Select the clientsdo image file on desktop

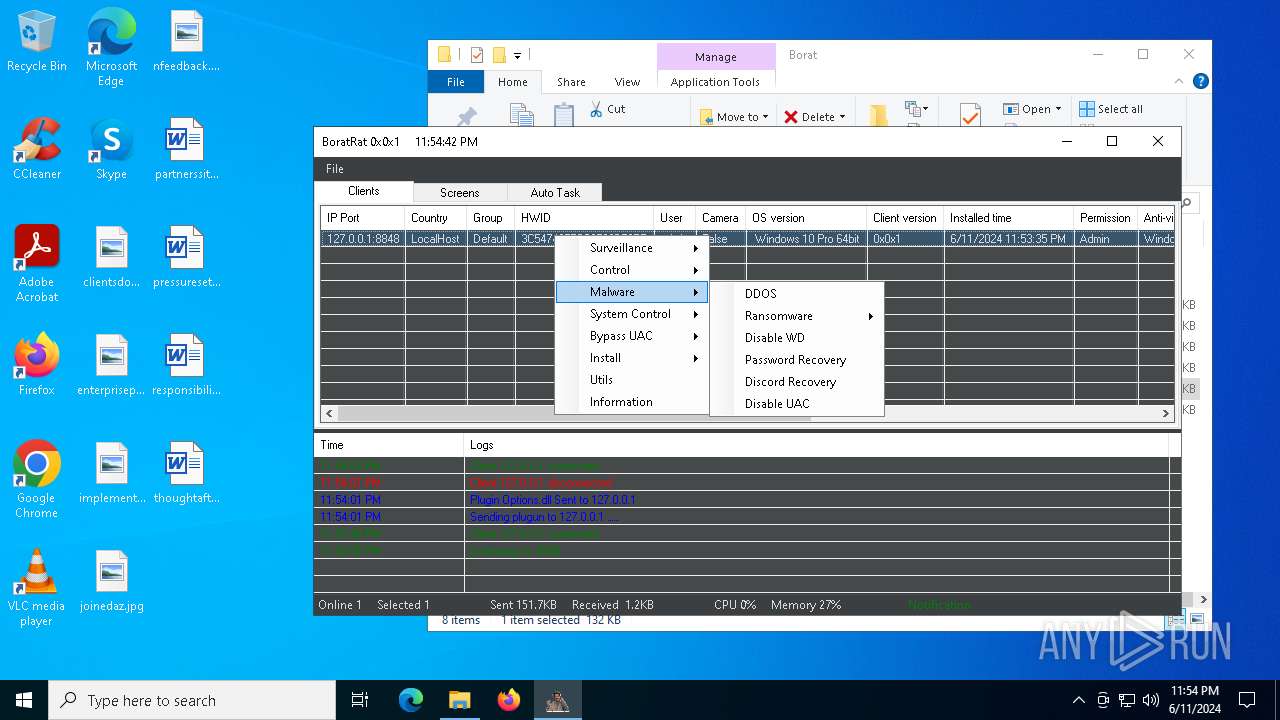pos(112,257)
